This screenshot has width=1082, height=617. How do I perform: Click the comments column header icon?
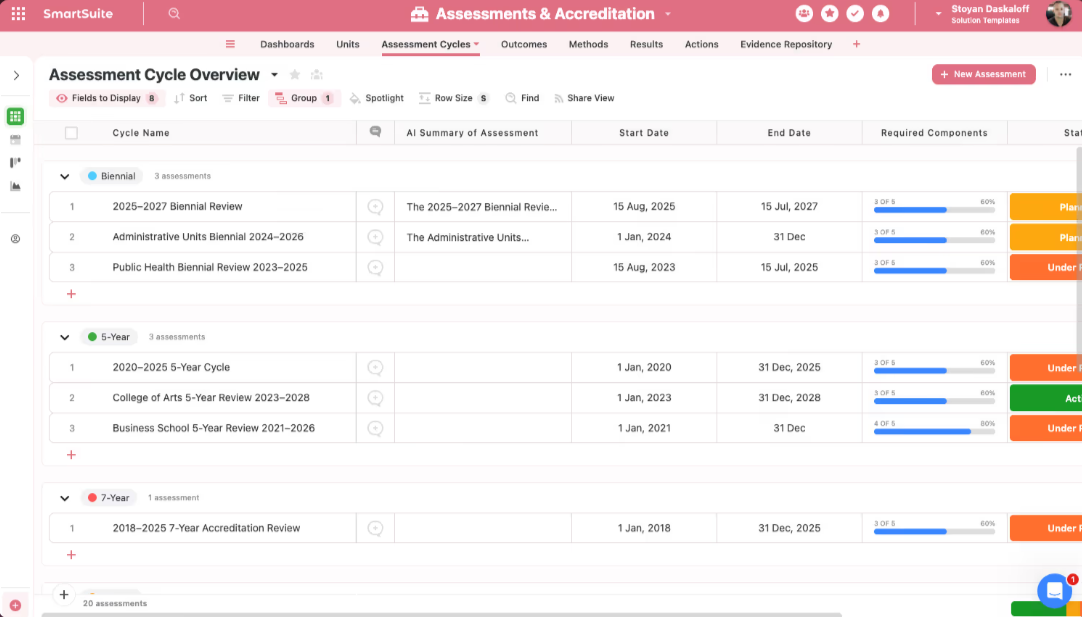(x=375, y=132)
